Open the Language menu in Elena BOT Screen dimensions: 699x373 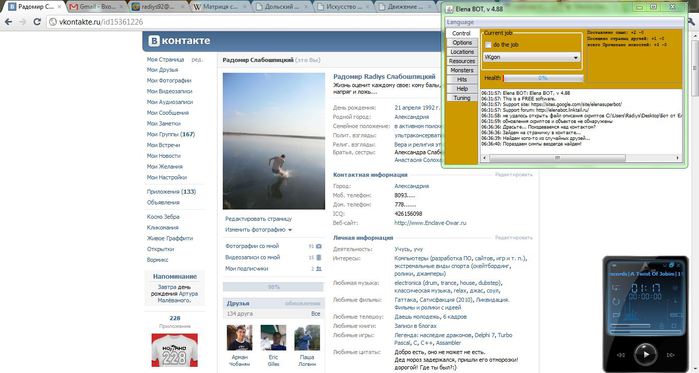[461, 22]
